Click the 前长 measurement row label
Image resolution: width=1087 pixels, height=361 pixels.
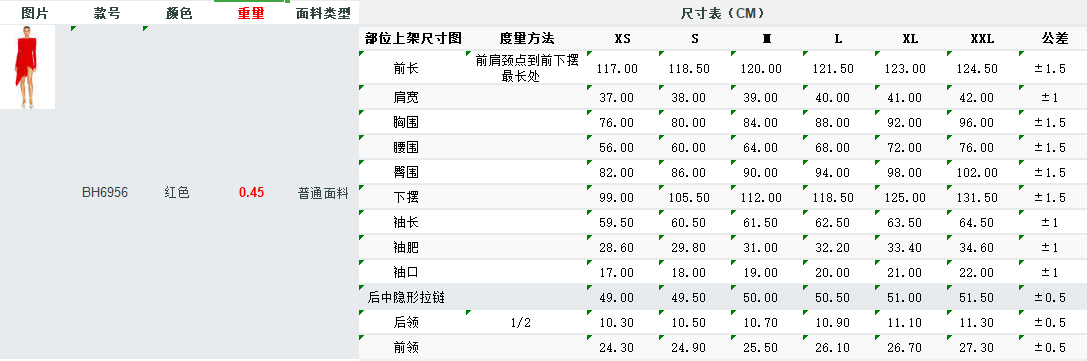(x=406, y=69)
